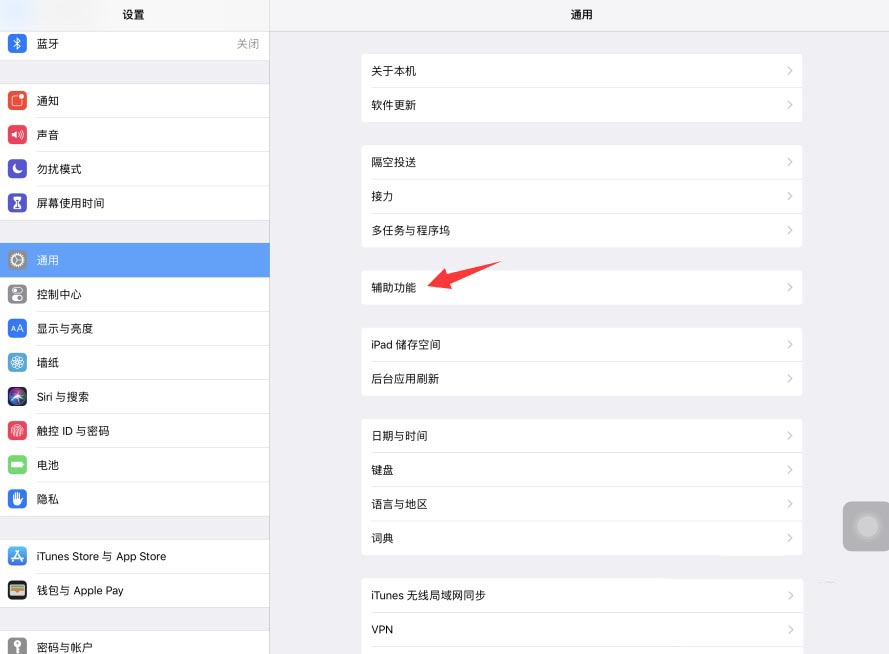Select the 声音 sound icon
The height and width of the screenshot is (654, 889).
(17, 135)
